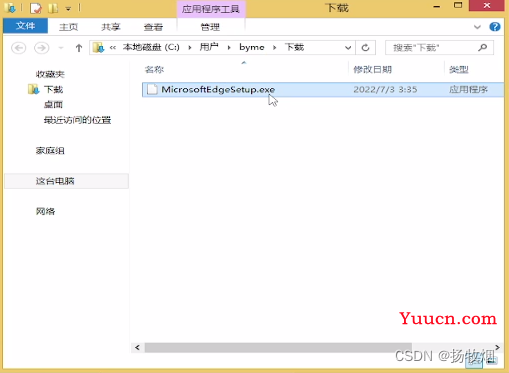Screen dimensions: 509x373
Task: Open 最近访问的位置 in navigation pane
Action: click(77, 120)
